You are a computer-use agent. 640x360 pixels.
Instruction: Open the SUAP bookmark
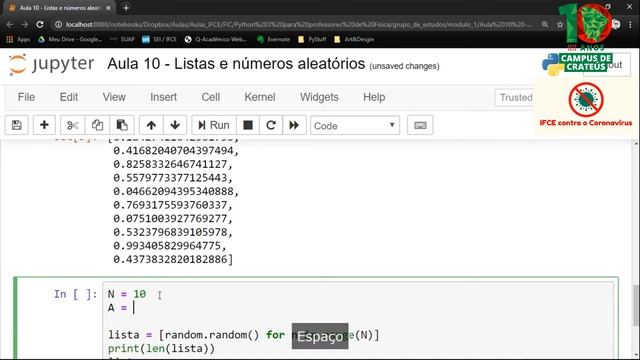pyautogui.click(x=122, y=39)
